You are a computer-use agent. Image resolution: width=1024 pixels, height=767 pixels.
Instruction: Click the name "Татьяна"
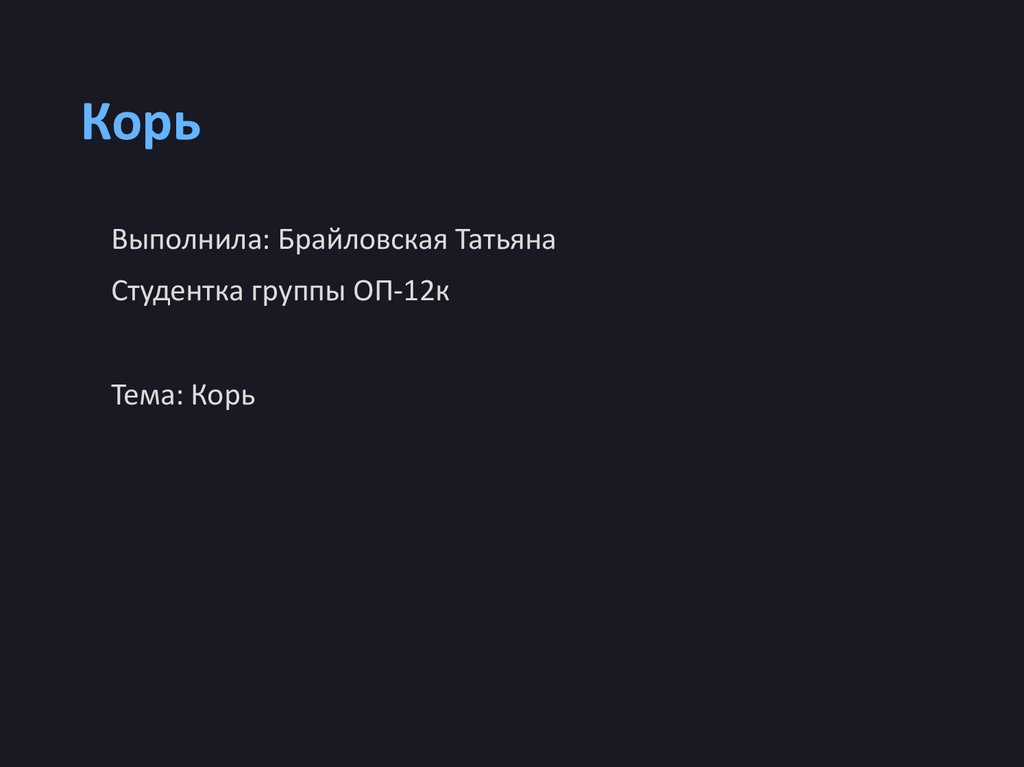point(505,241)
